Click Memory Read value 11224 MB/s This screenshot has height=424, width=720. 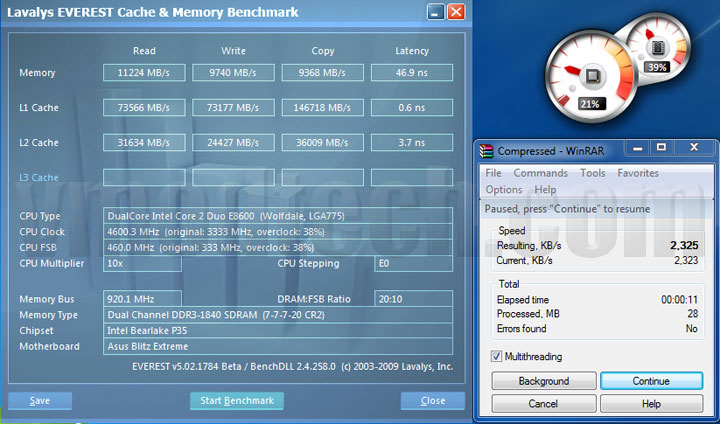pos(144,73)
